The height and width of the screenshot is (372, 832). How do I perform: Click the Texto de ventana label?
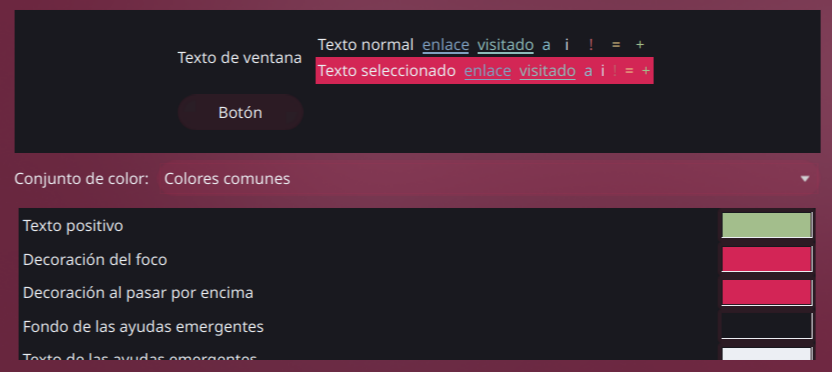click(239, 57)
